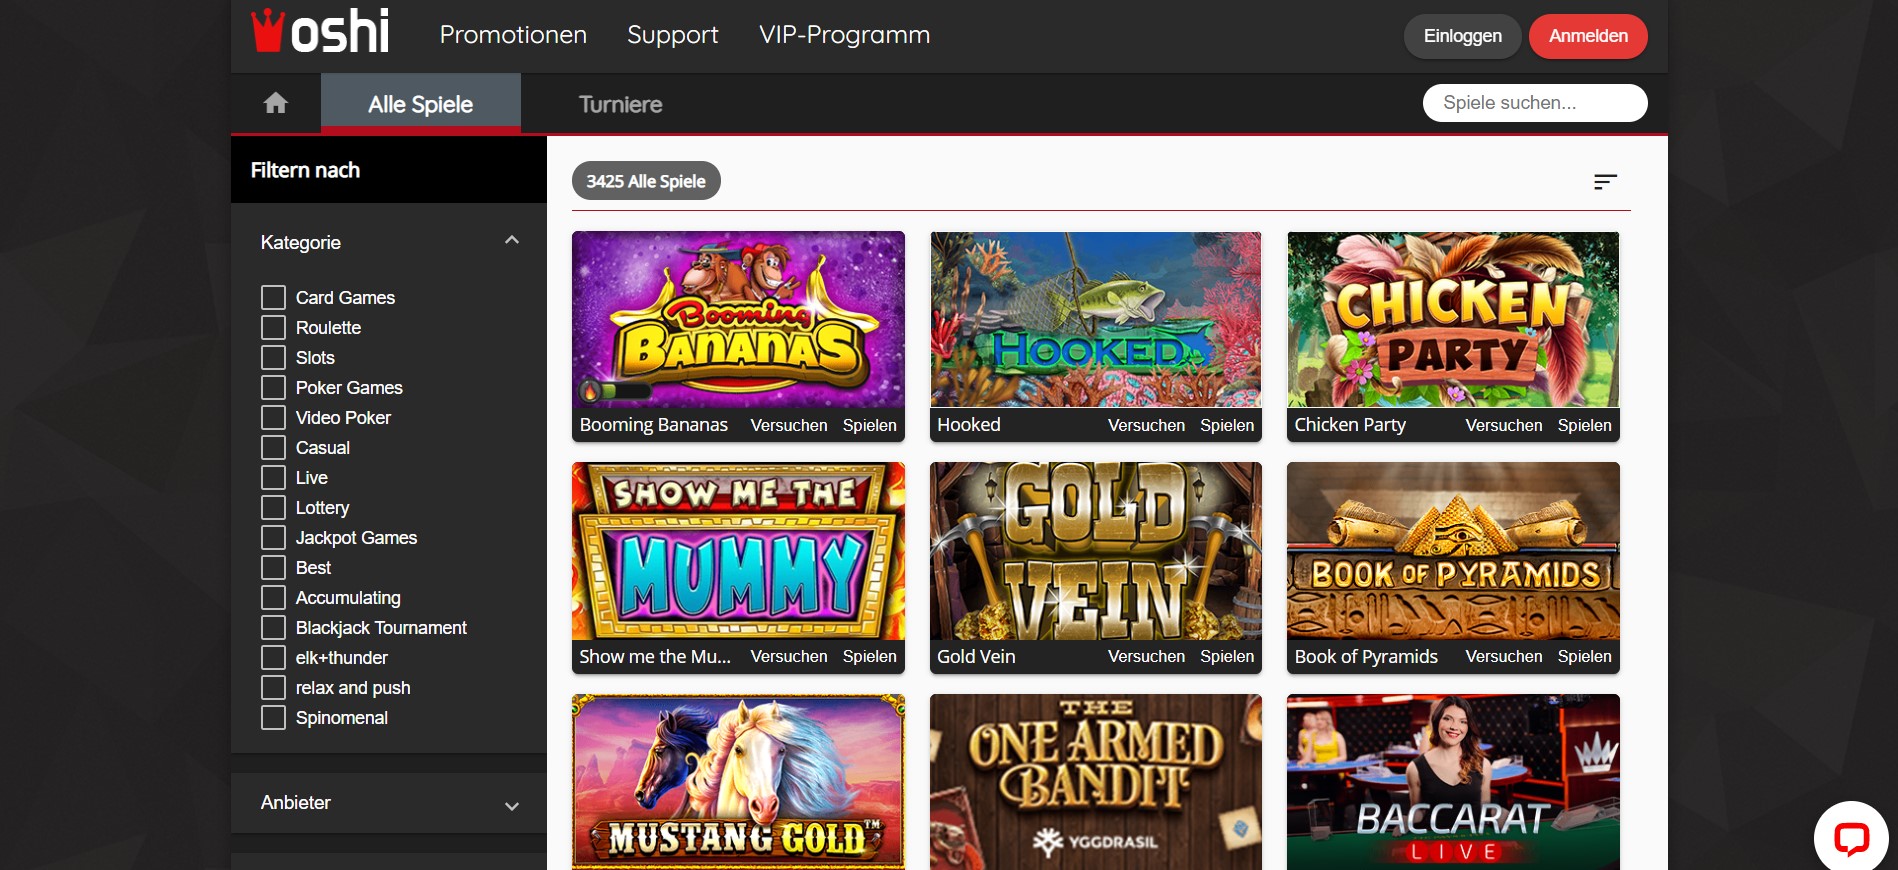
Task: Click Versuchen for Hooked
Action: [x=1146, y=425]
